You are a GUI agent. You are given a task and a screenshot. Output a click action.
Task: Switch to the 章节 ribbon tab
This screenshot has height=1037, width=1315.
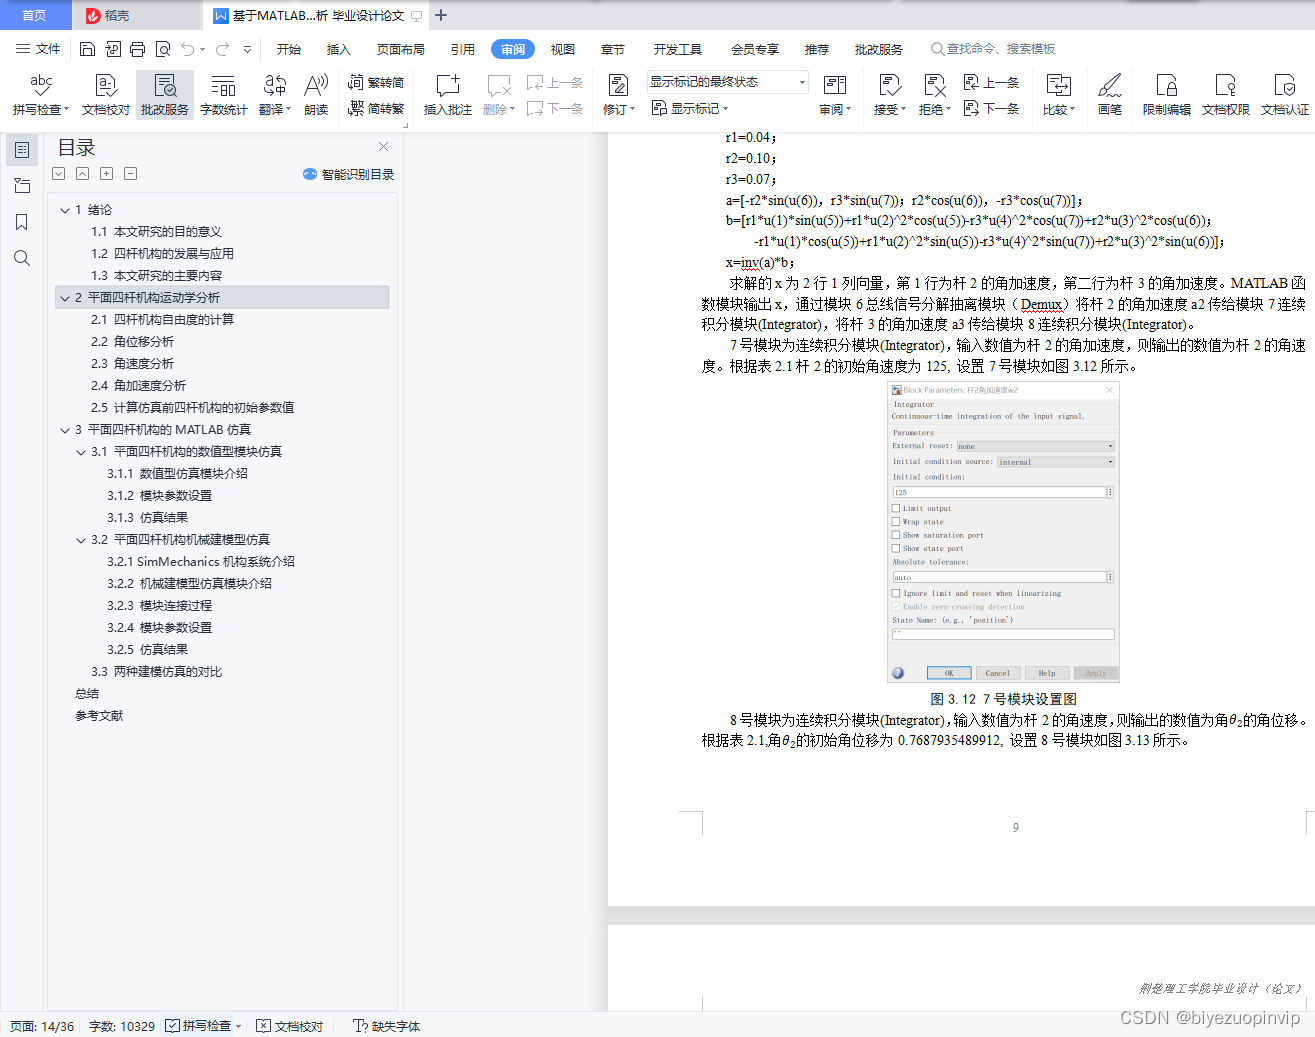[613, 49]
